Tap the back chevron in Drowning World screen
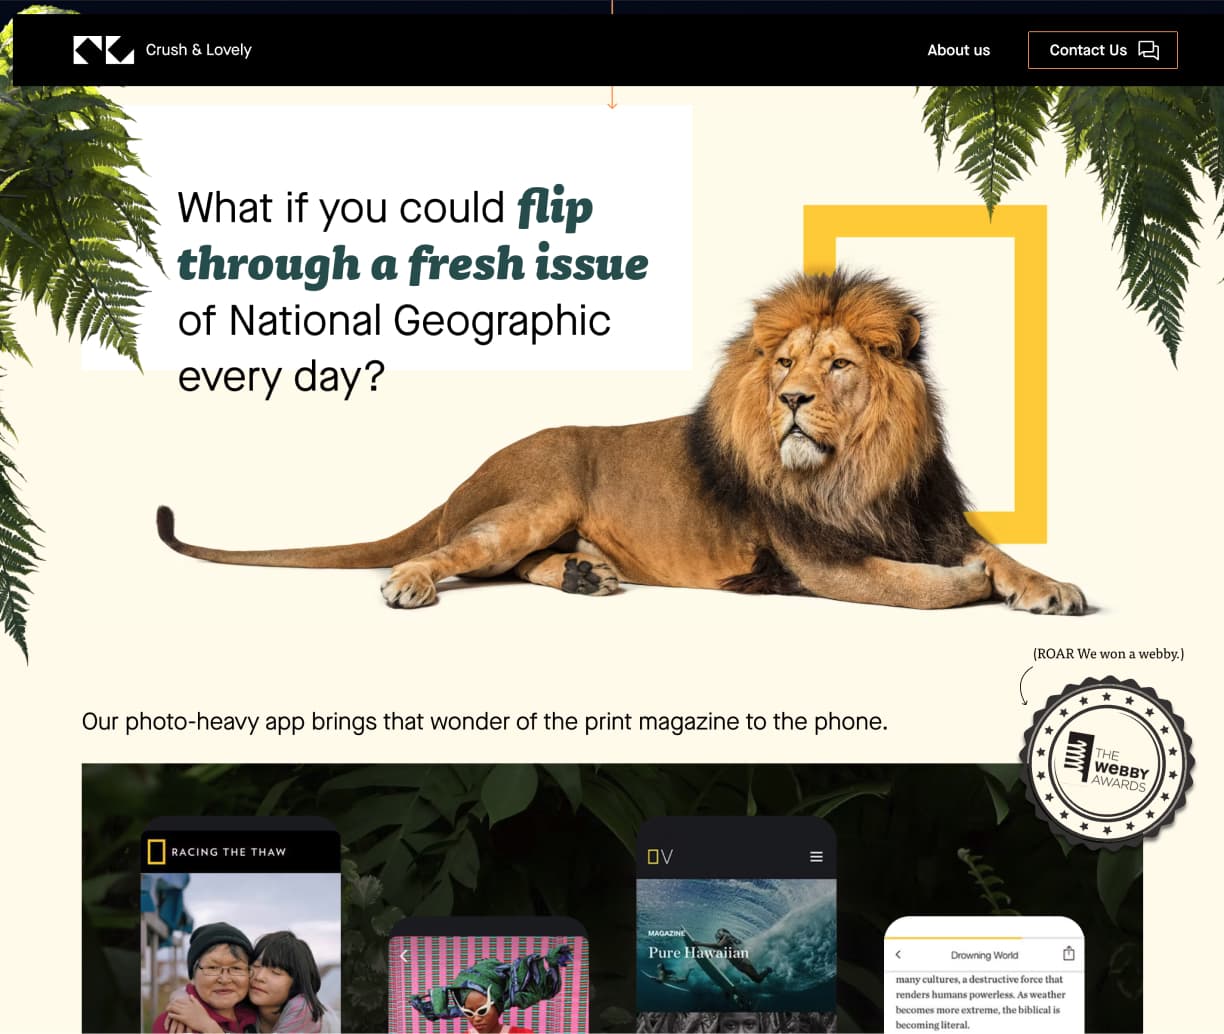The height and width of the screenshot is (1034, 1224). click(x=898, y=955)
